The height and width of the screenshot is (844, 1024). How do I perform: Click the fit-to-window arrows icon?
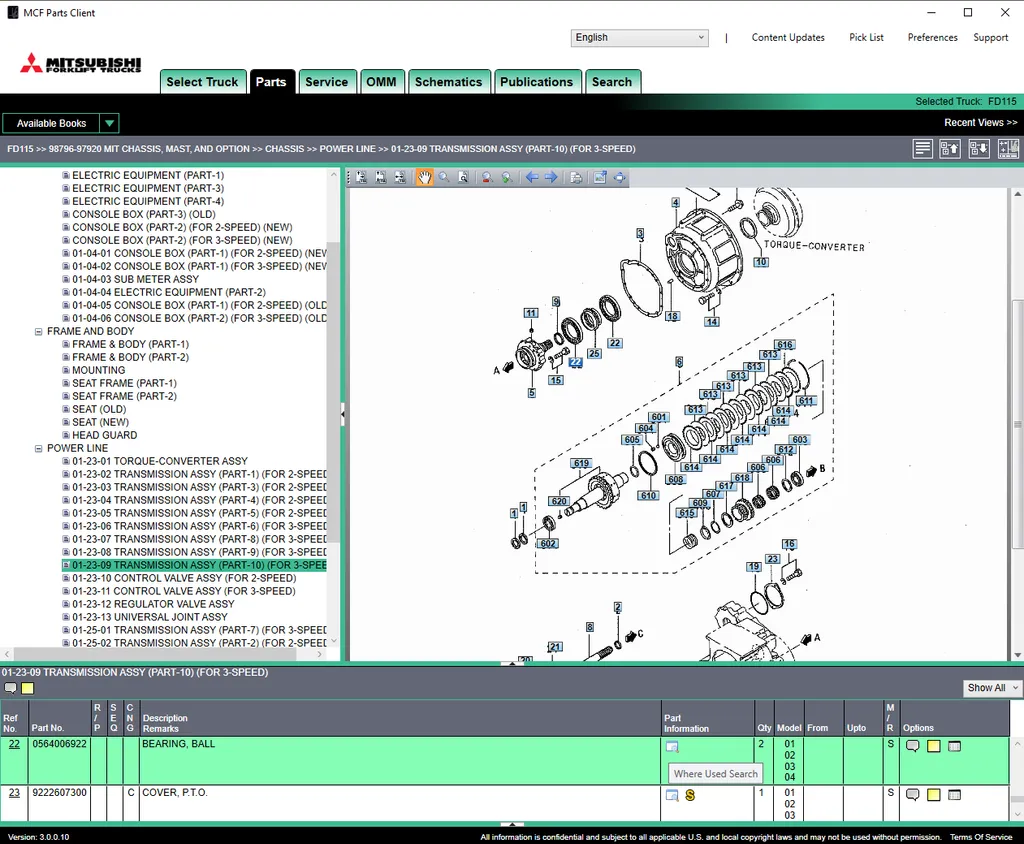pyautogui.click(x=619, y=177)
